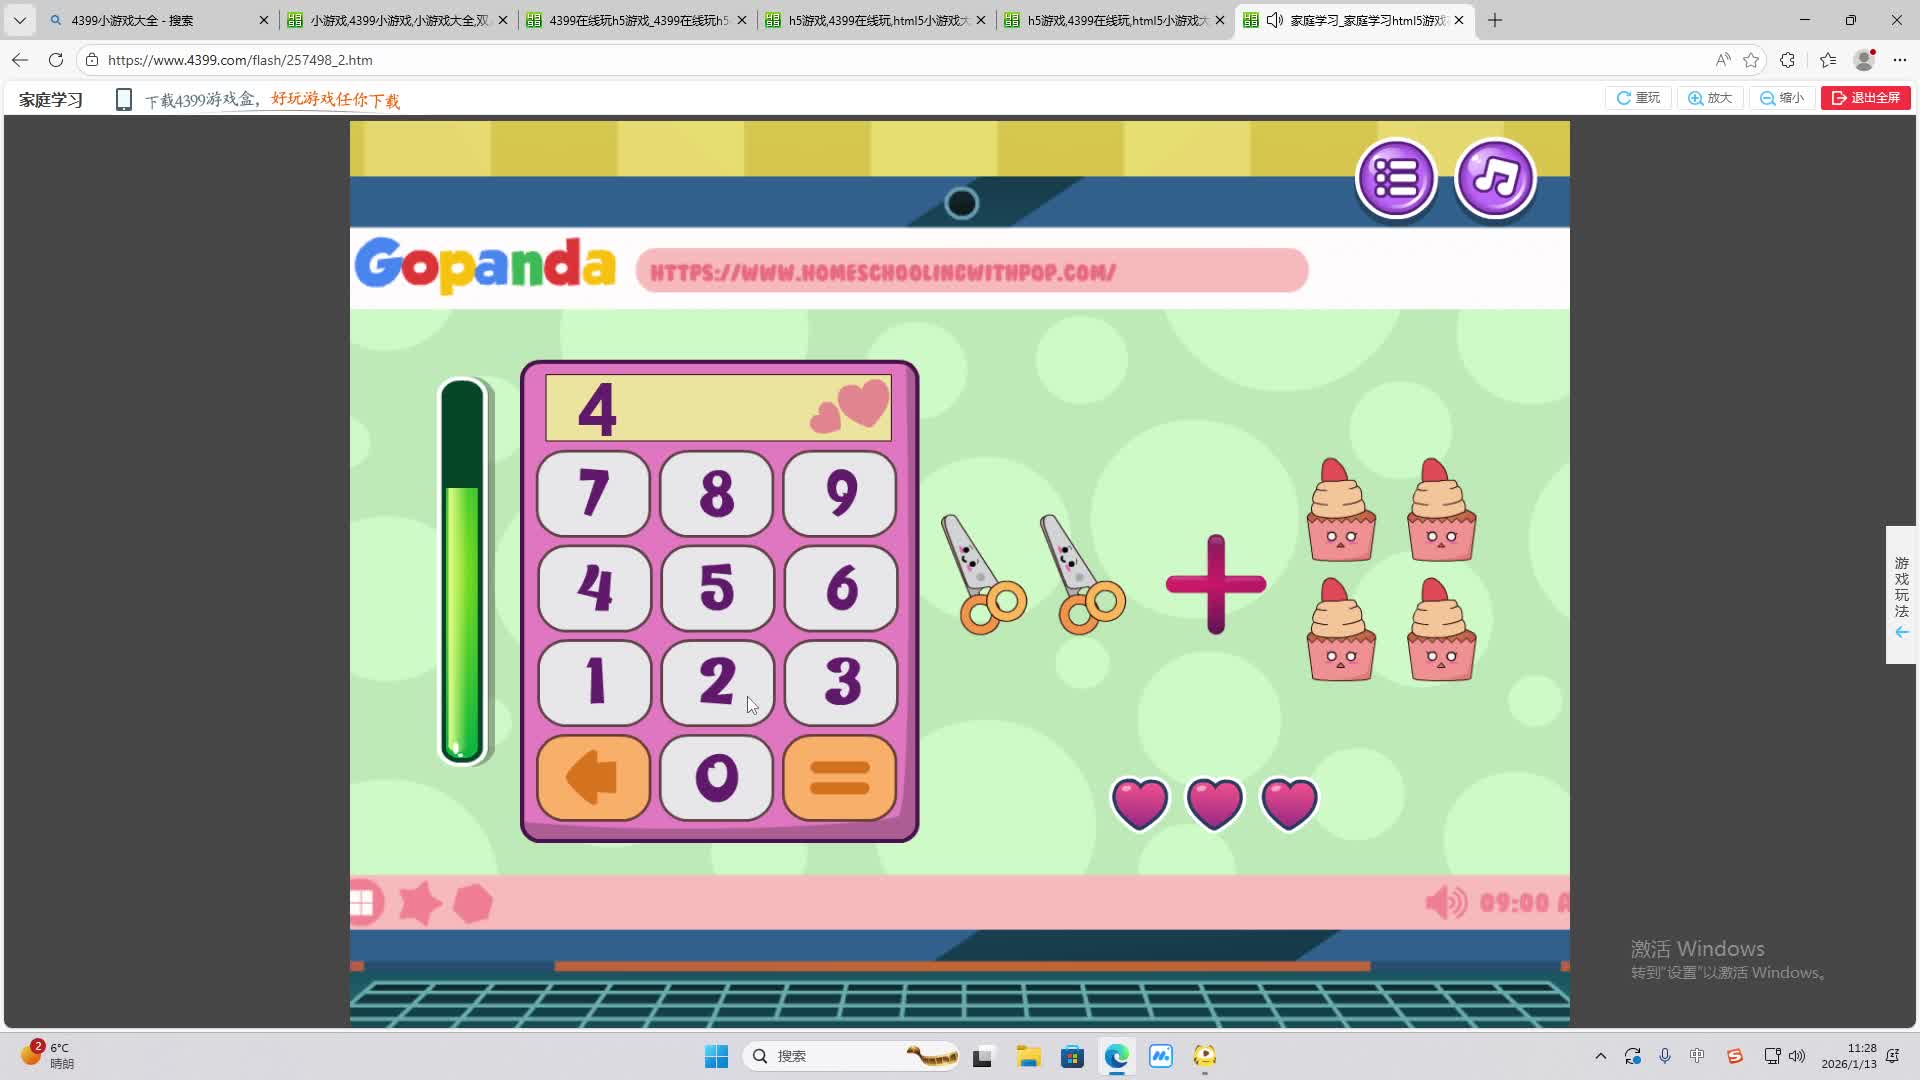The height and width of the screenshot is (1080, 1920).
Task: Toggle game music with purple note button
Action: click(x=1495, y=179)
